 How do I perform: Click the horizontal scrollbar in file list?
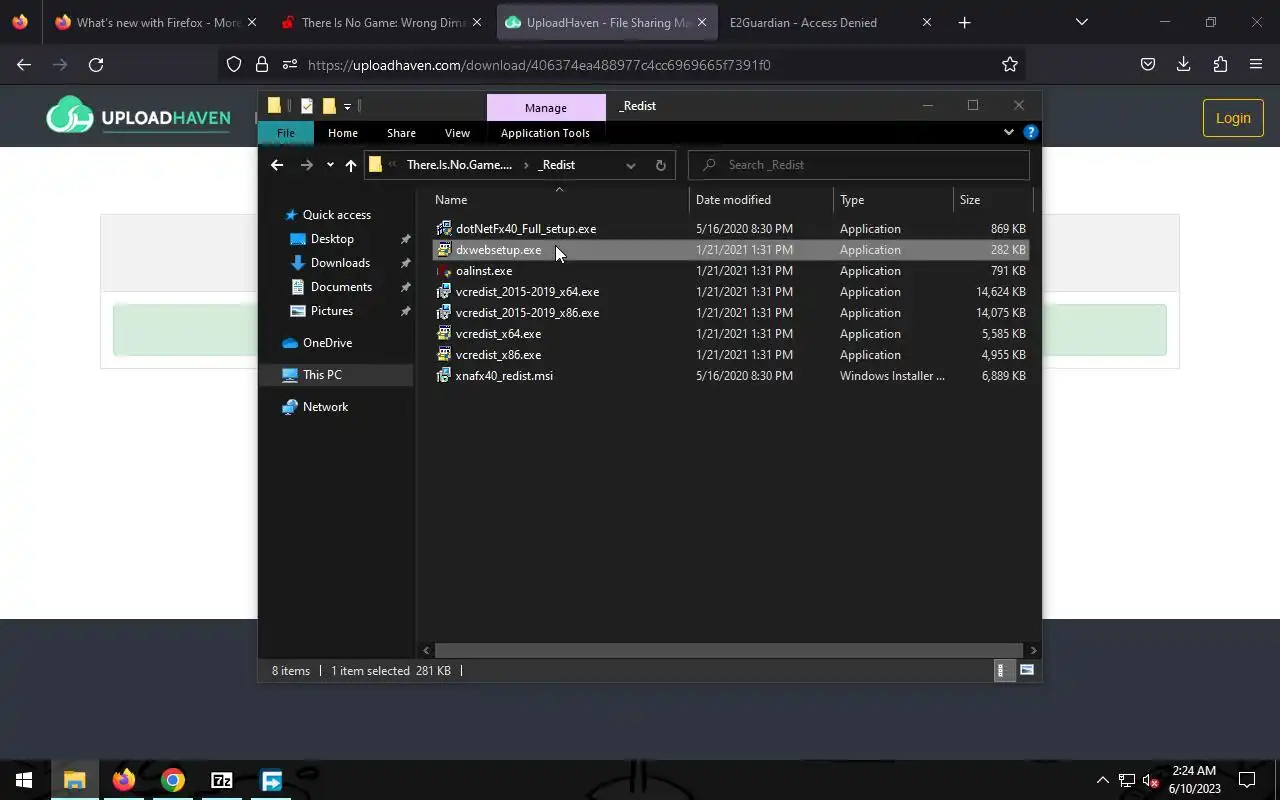point(728,650)
